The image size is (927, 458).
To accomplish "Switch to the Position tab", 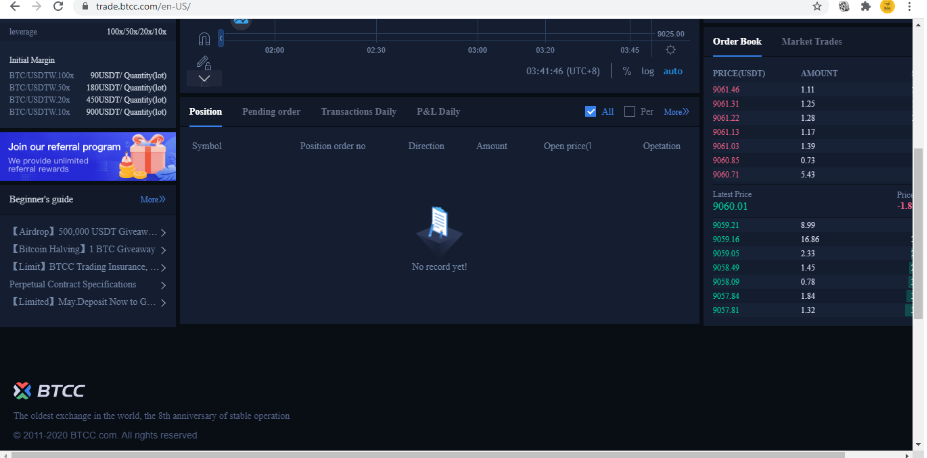I will coord(205,112).
